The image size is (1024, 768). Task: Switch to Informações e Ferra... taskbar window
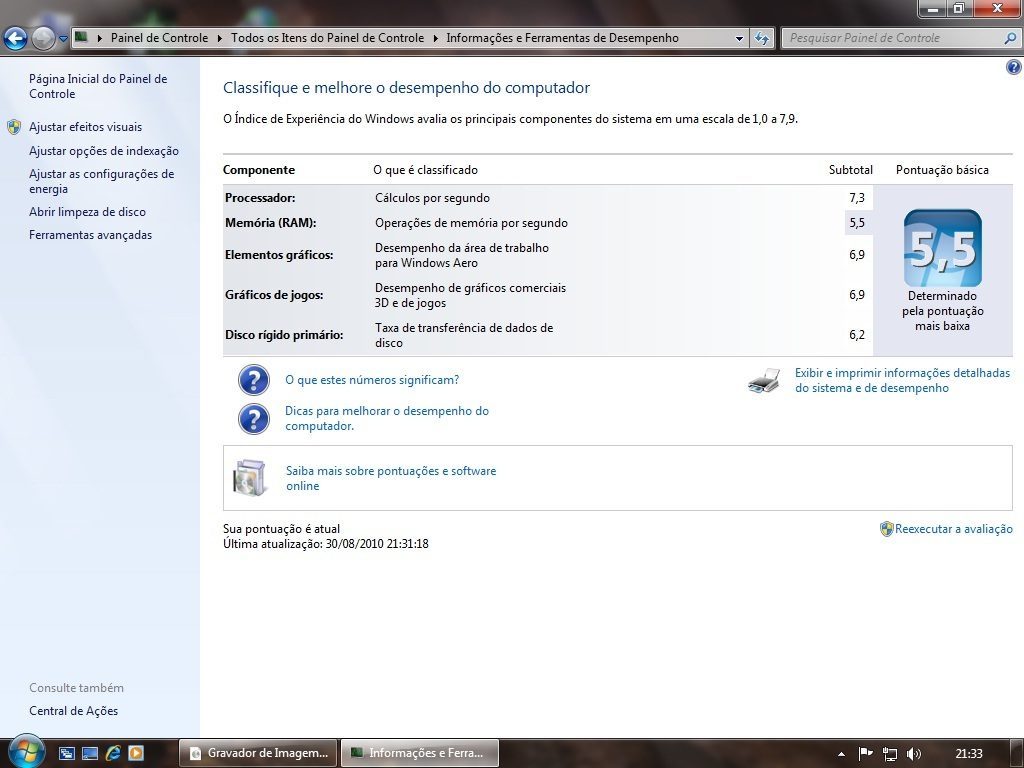[420, 753]
